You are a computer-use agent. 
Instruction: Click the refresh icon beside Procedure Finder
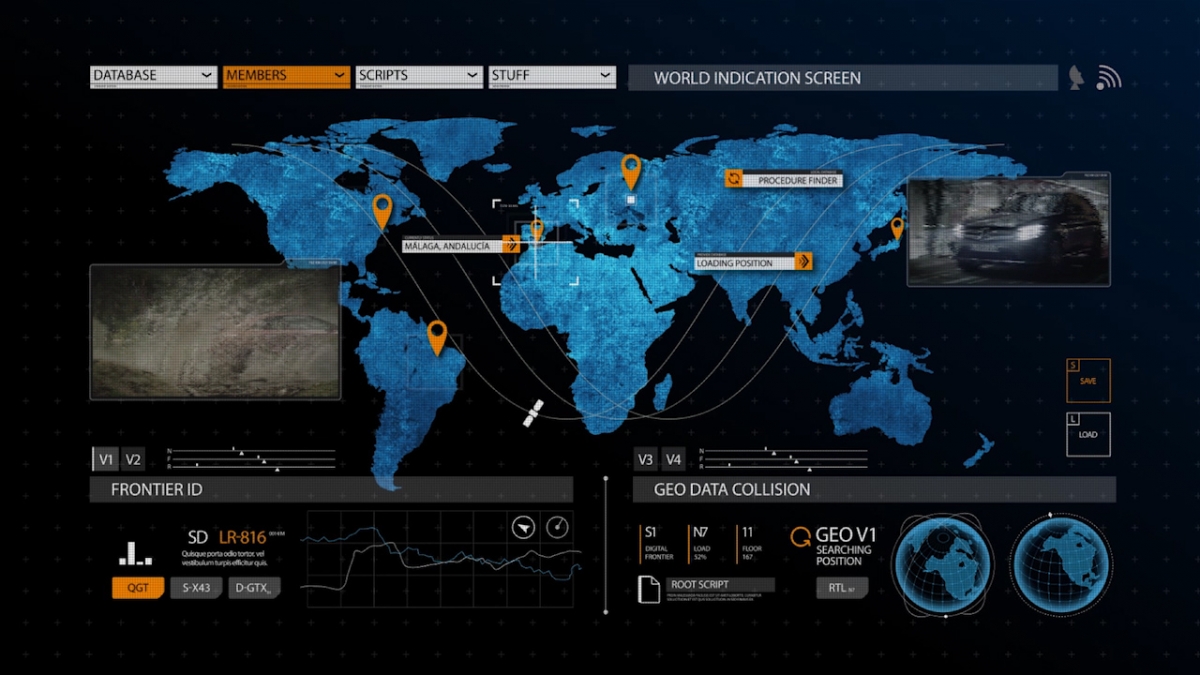pyautogui.click(x=733, y=179)
